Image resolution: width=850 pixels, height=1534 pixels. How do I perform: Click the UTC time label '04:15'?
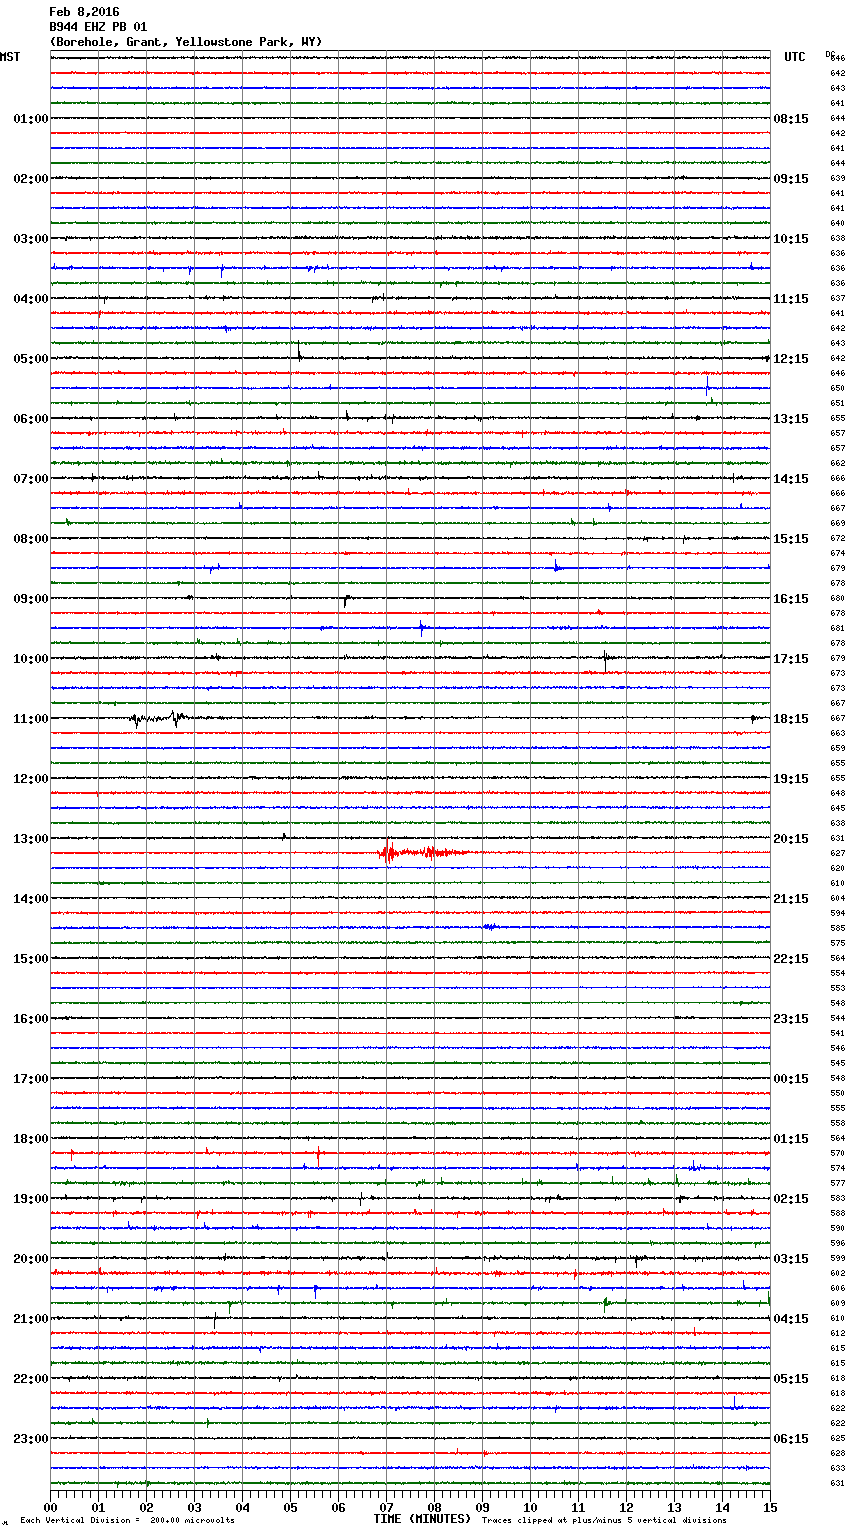[791, 1319]
